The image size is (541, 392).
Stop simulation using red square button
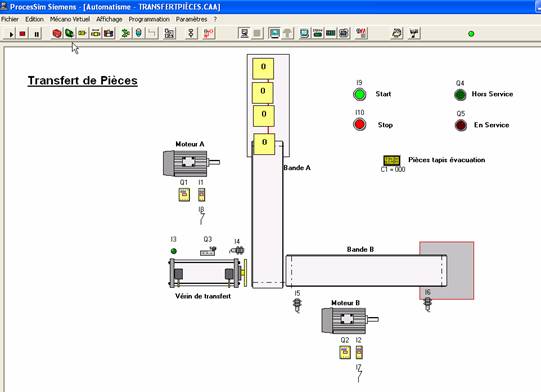click(22, 34)
